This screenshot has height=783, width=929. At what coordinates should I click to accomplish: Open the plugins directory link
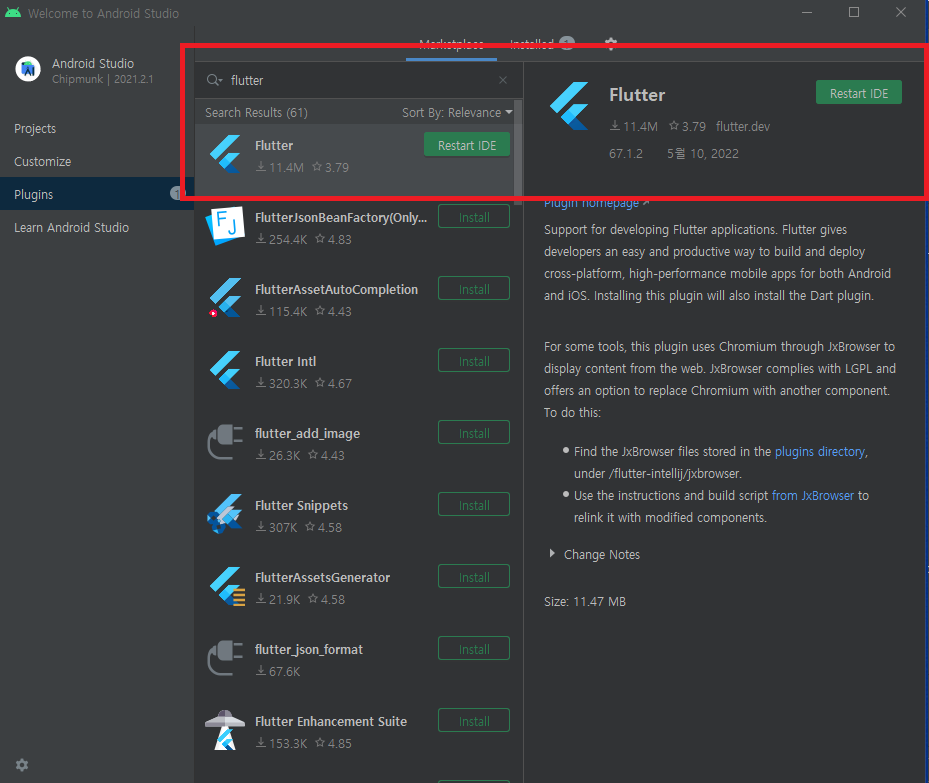[820, 451]
